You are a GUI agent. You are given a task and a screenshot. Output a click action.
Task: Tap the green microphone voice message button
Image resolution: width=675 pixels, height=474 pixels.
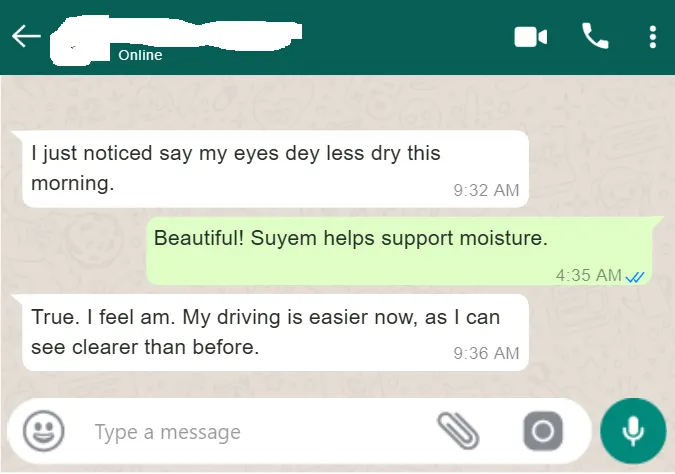[633, 431]
